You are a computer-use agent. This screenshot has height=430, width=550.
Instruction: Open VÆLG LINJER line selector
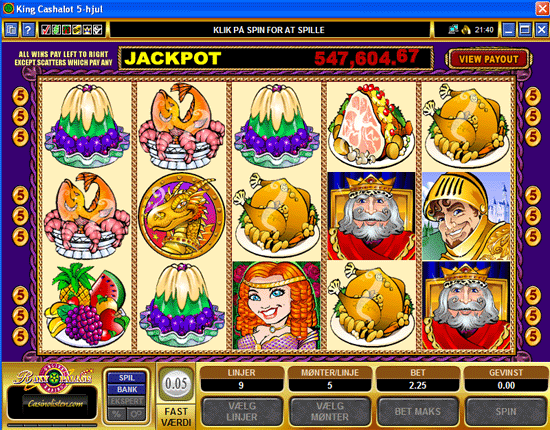pos(242,412)
